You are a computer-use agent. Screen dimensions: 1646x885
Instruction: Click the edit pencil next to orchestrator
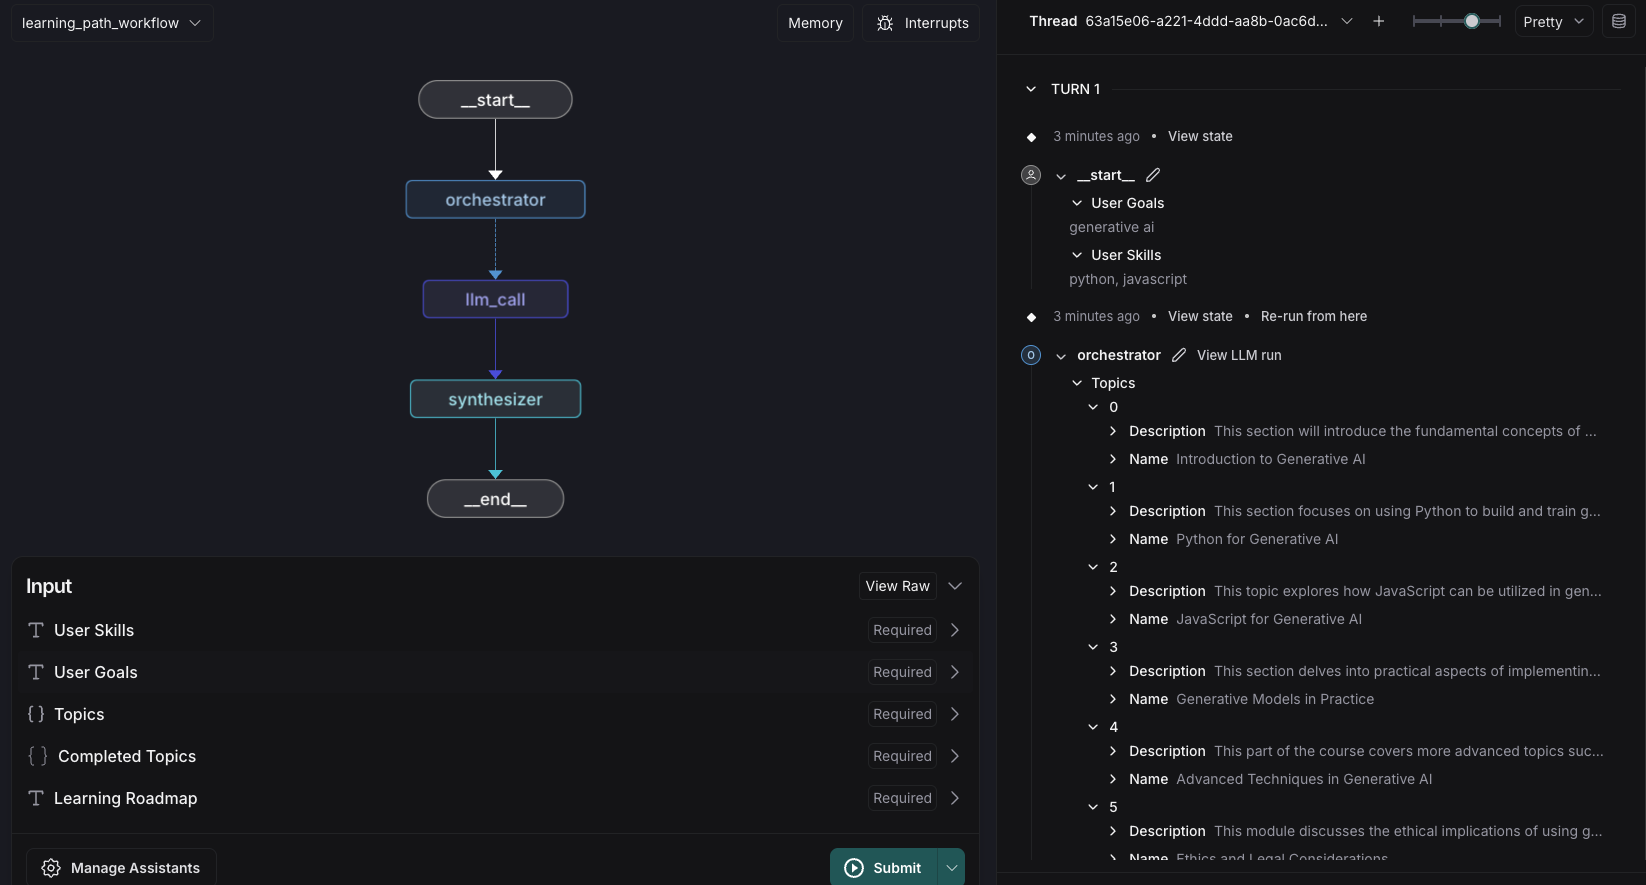click(x=1179, y=355)
